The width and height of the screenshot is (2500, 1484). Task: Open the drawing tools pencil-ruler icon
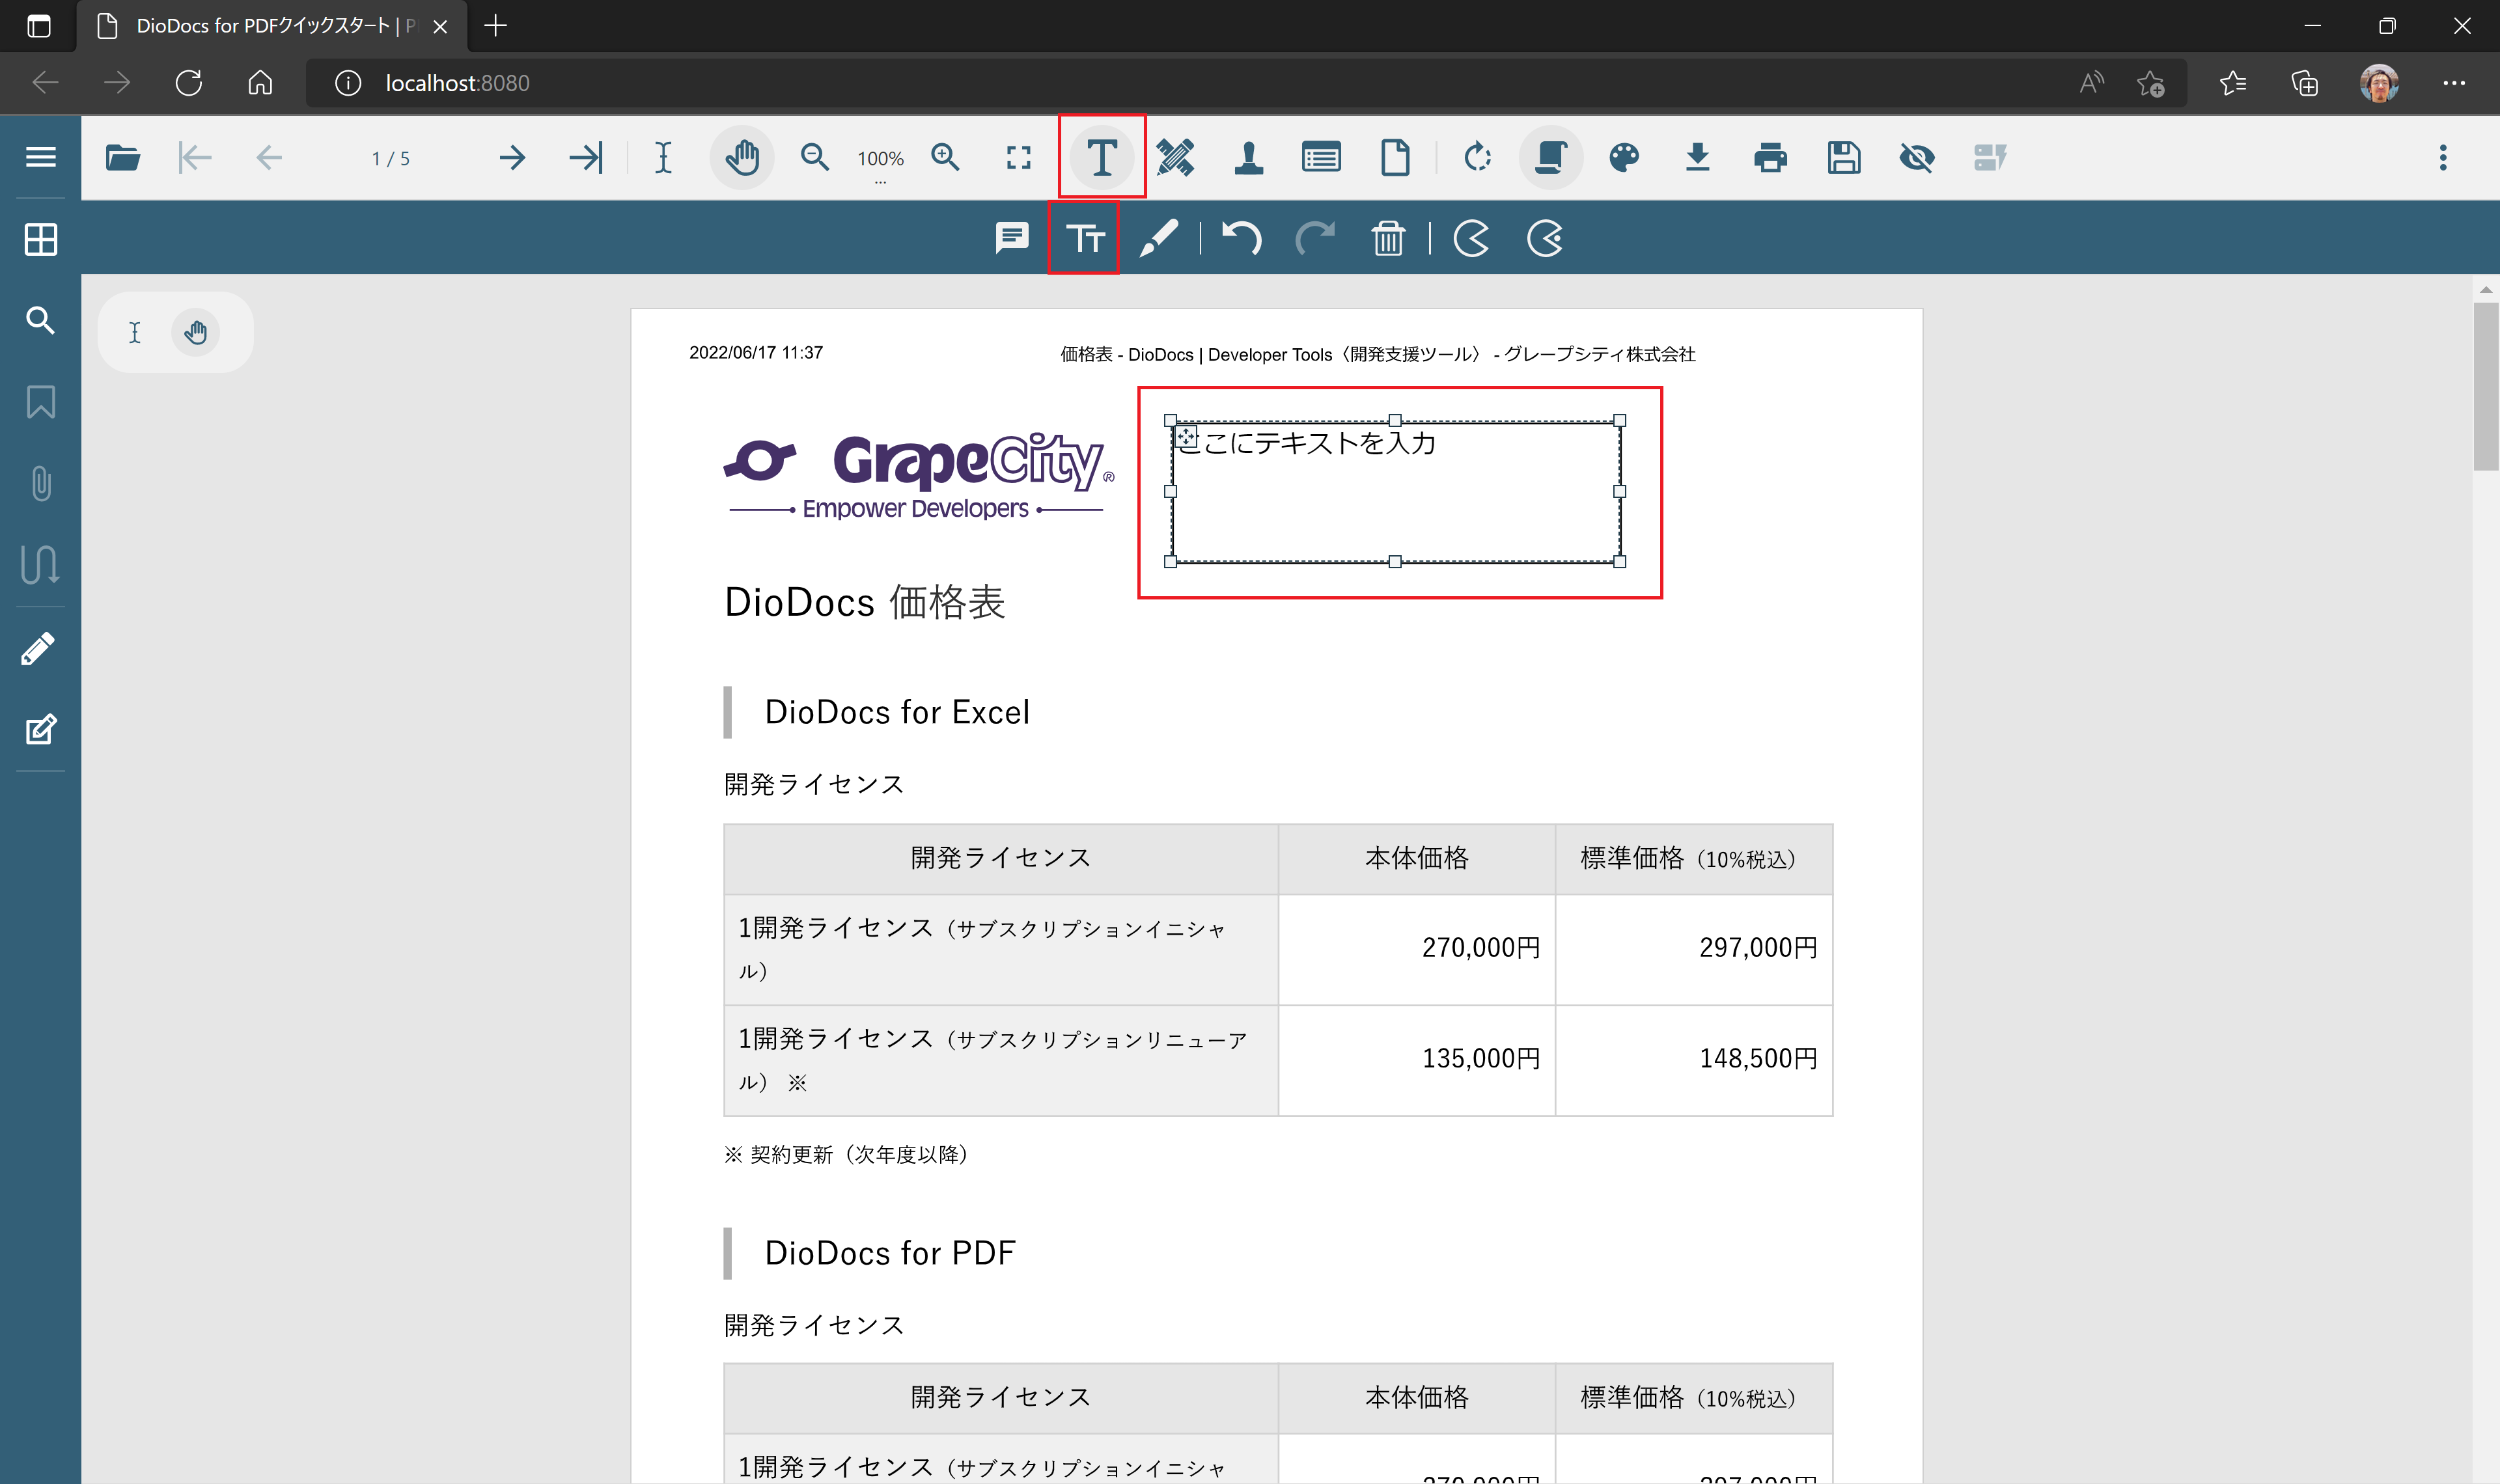[x=1175, y=158]
